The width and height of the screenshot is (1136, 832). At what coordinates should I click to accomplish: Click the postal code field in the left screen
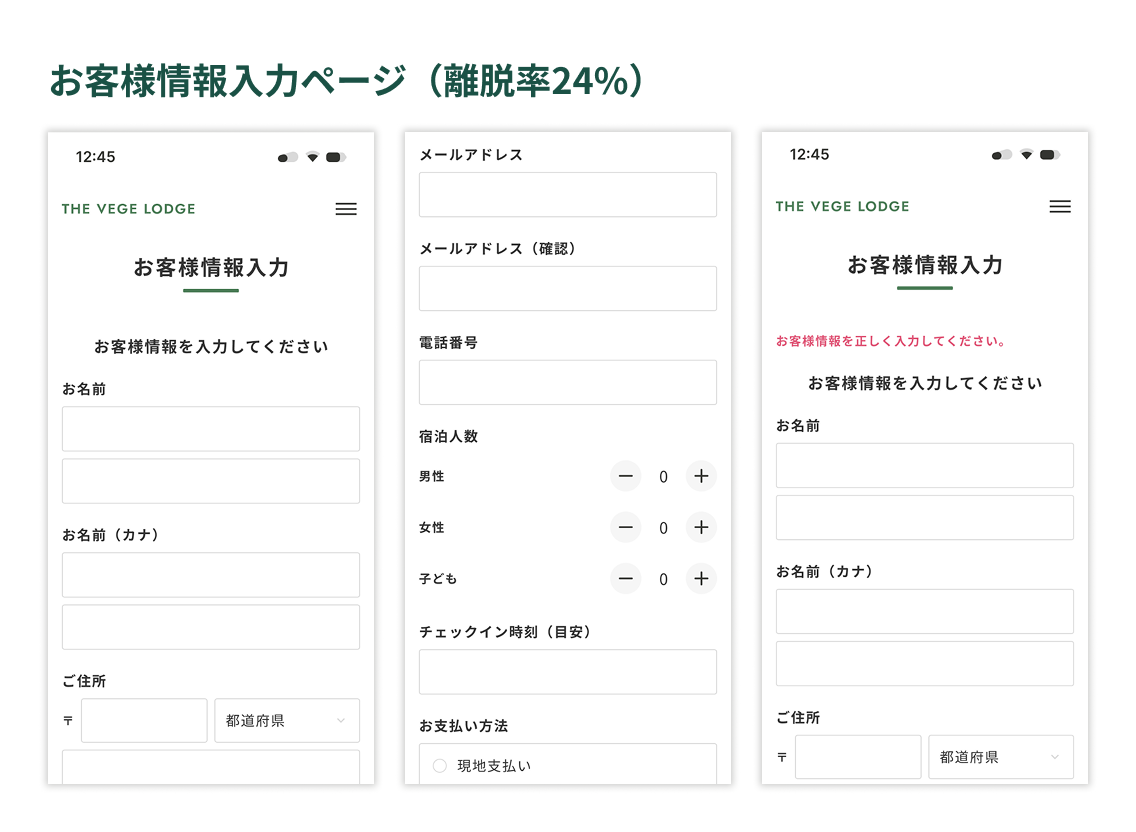144,720
